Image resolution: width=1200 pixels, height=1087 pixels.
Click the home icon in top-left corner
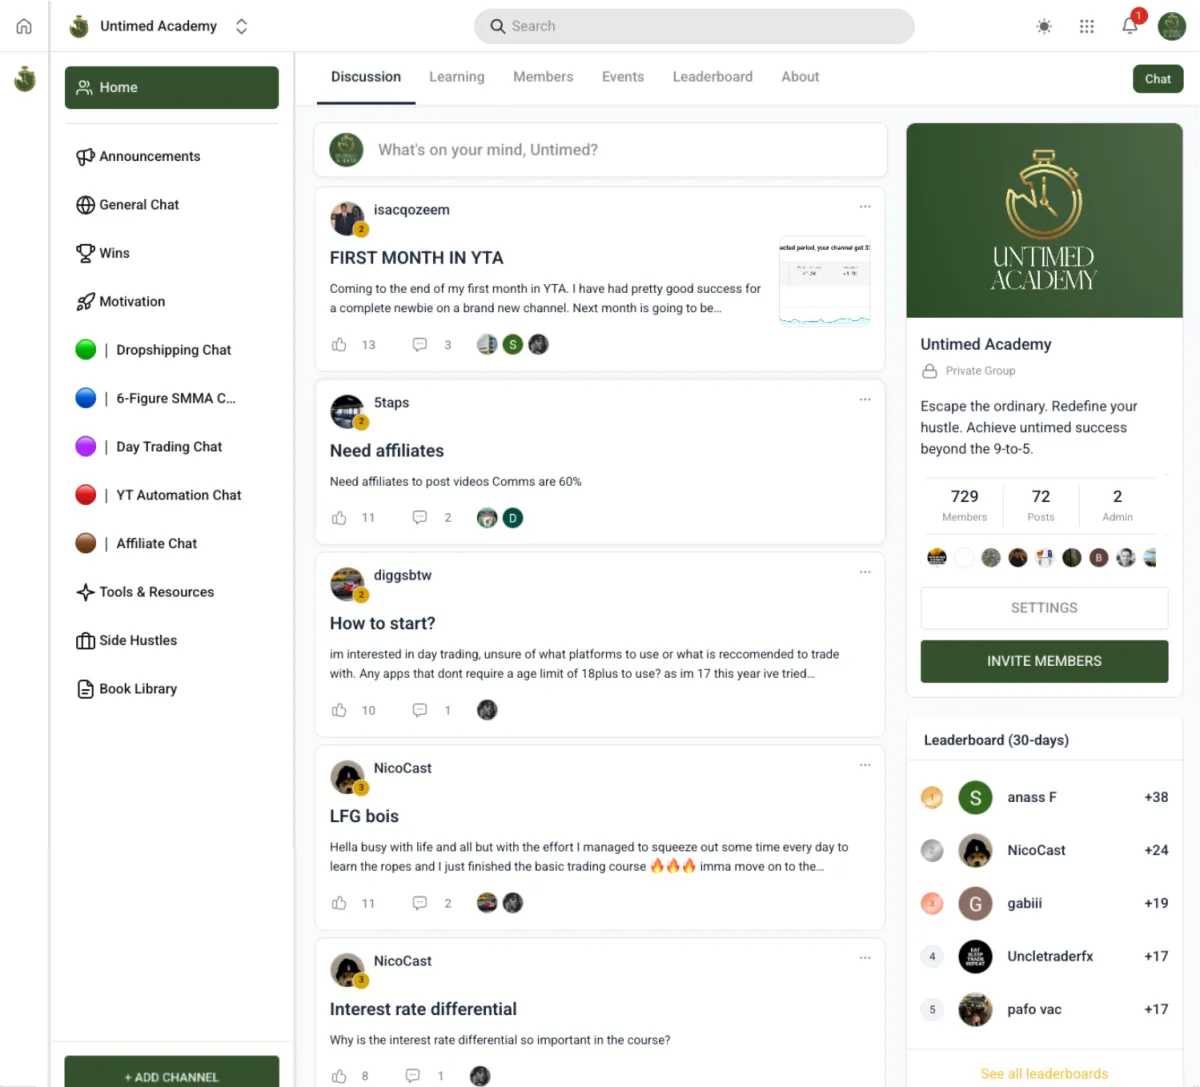point(24,26)
